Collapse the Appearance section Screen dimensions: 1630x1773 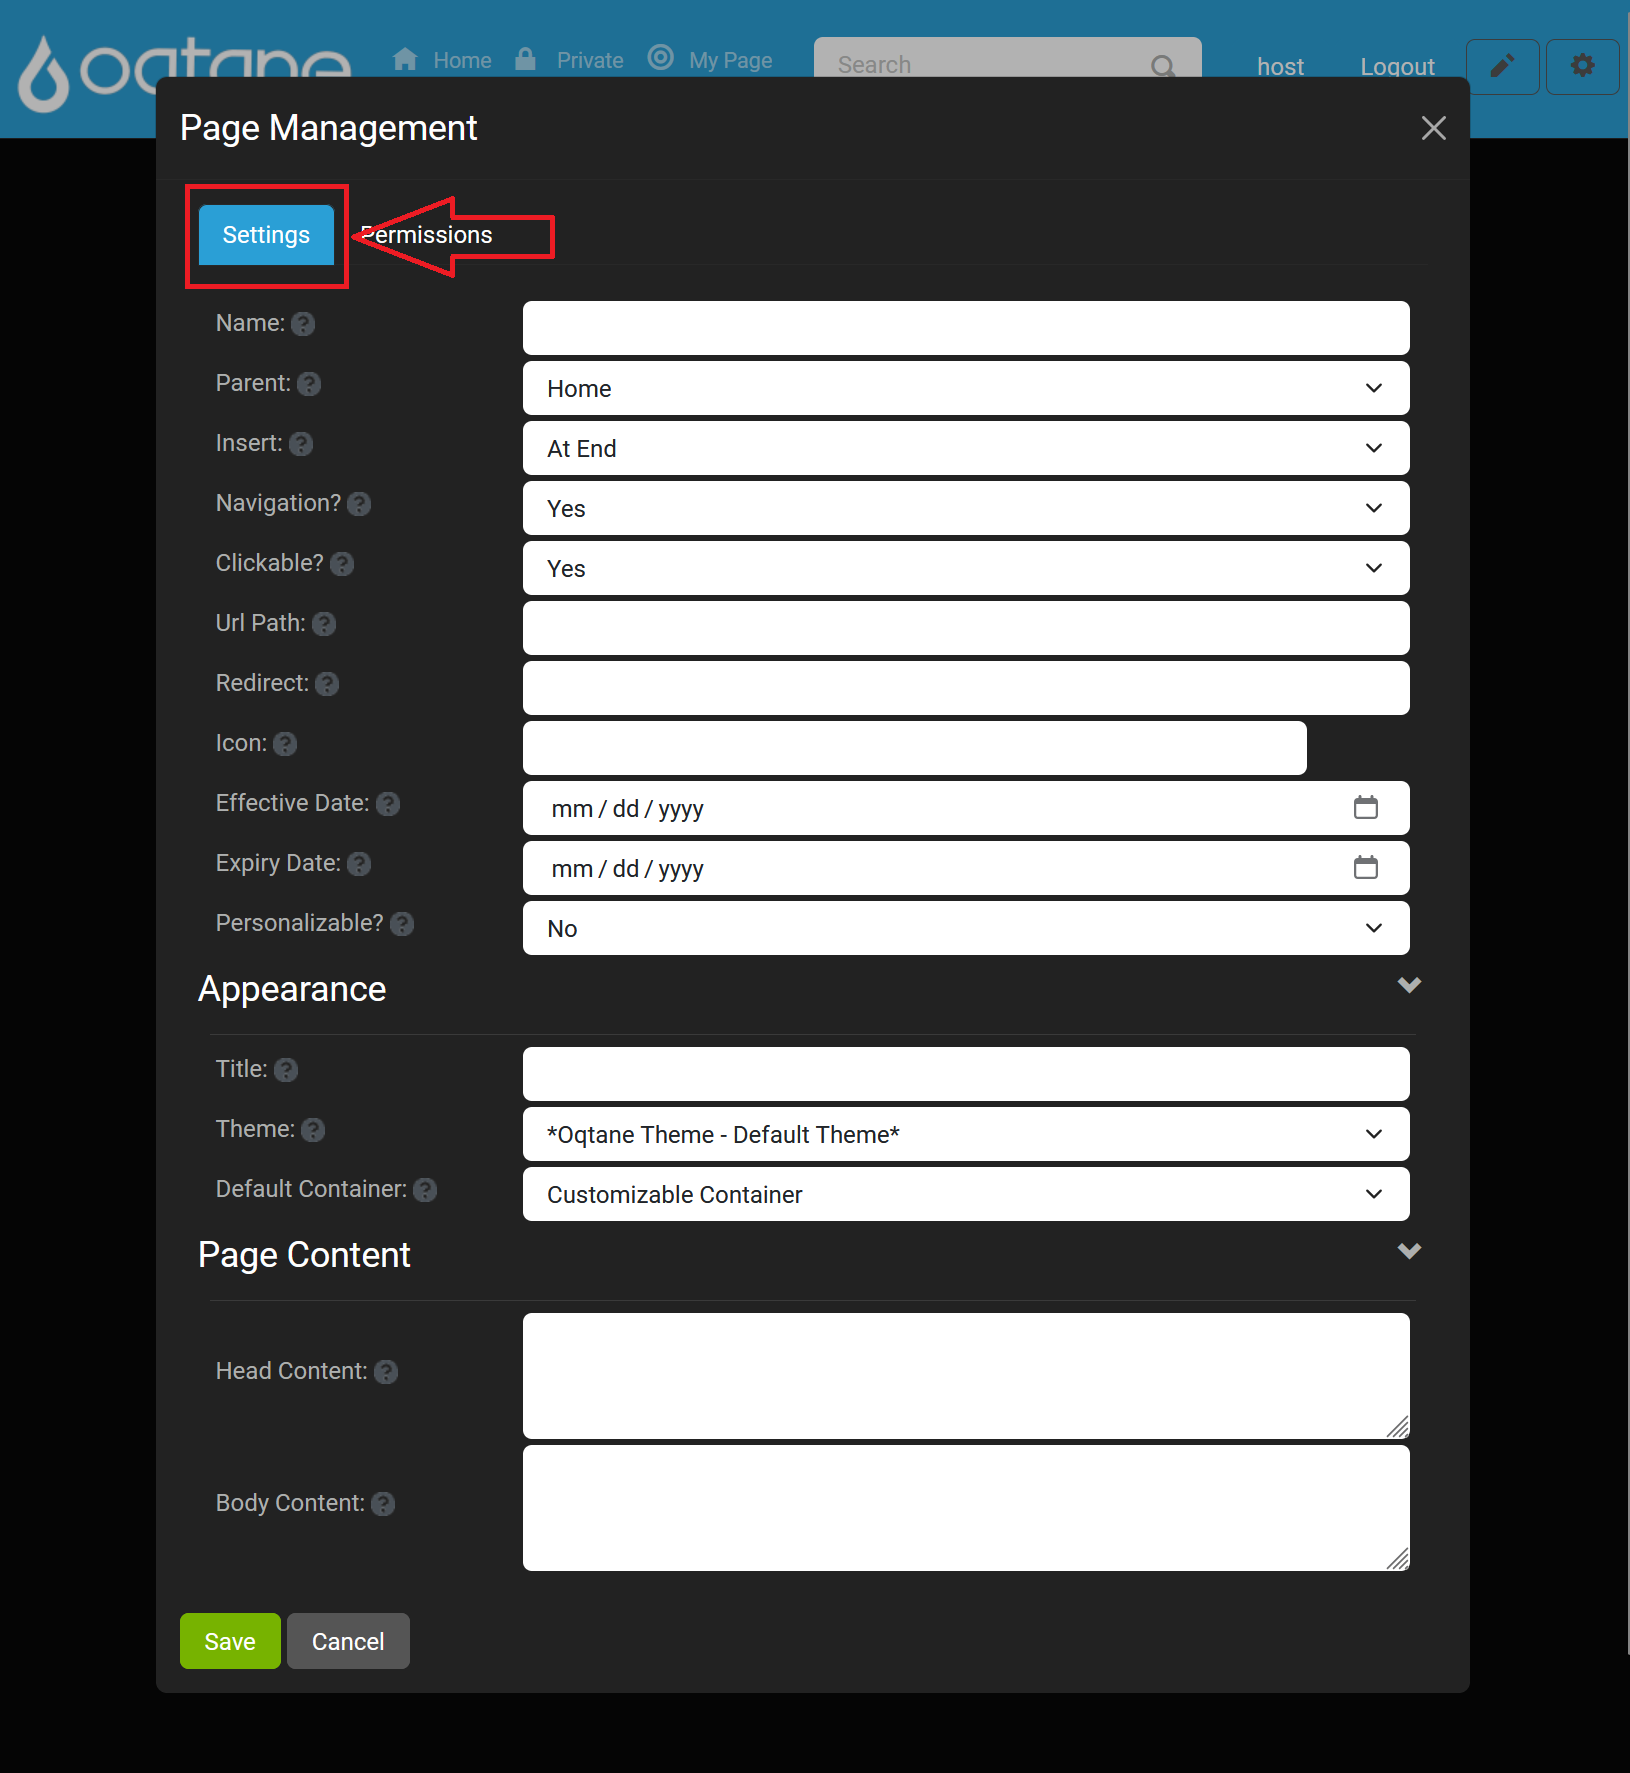1409,985
